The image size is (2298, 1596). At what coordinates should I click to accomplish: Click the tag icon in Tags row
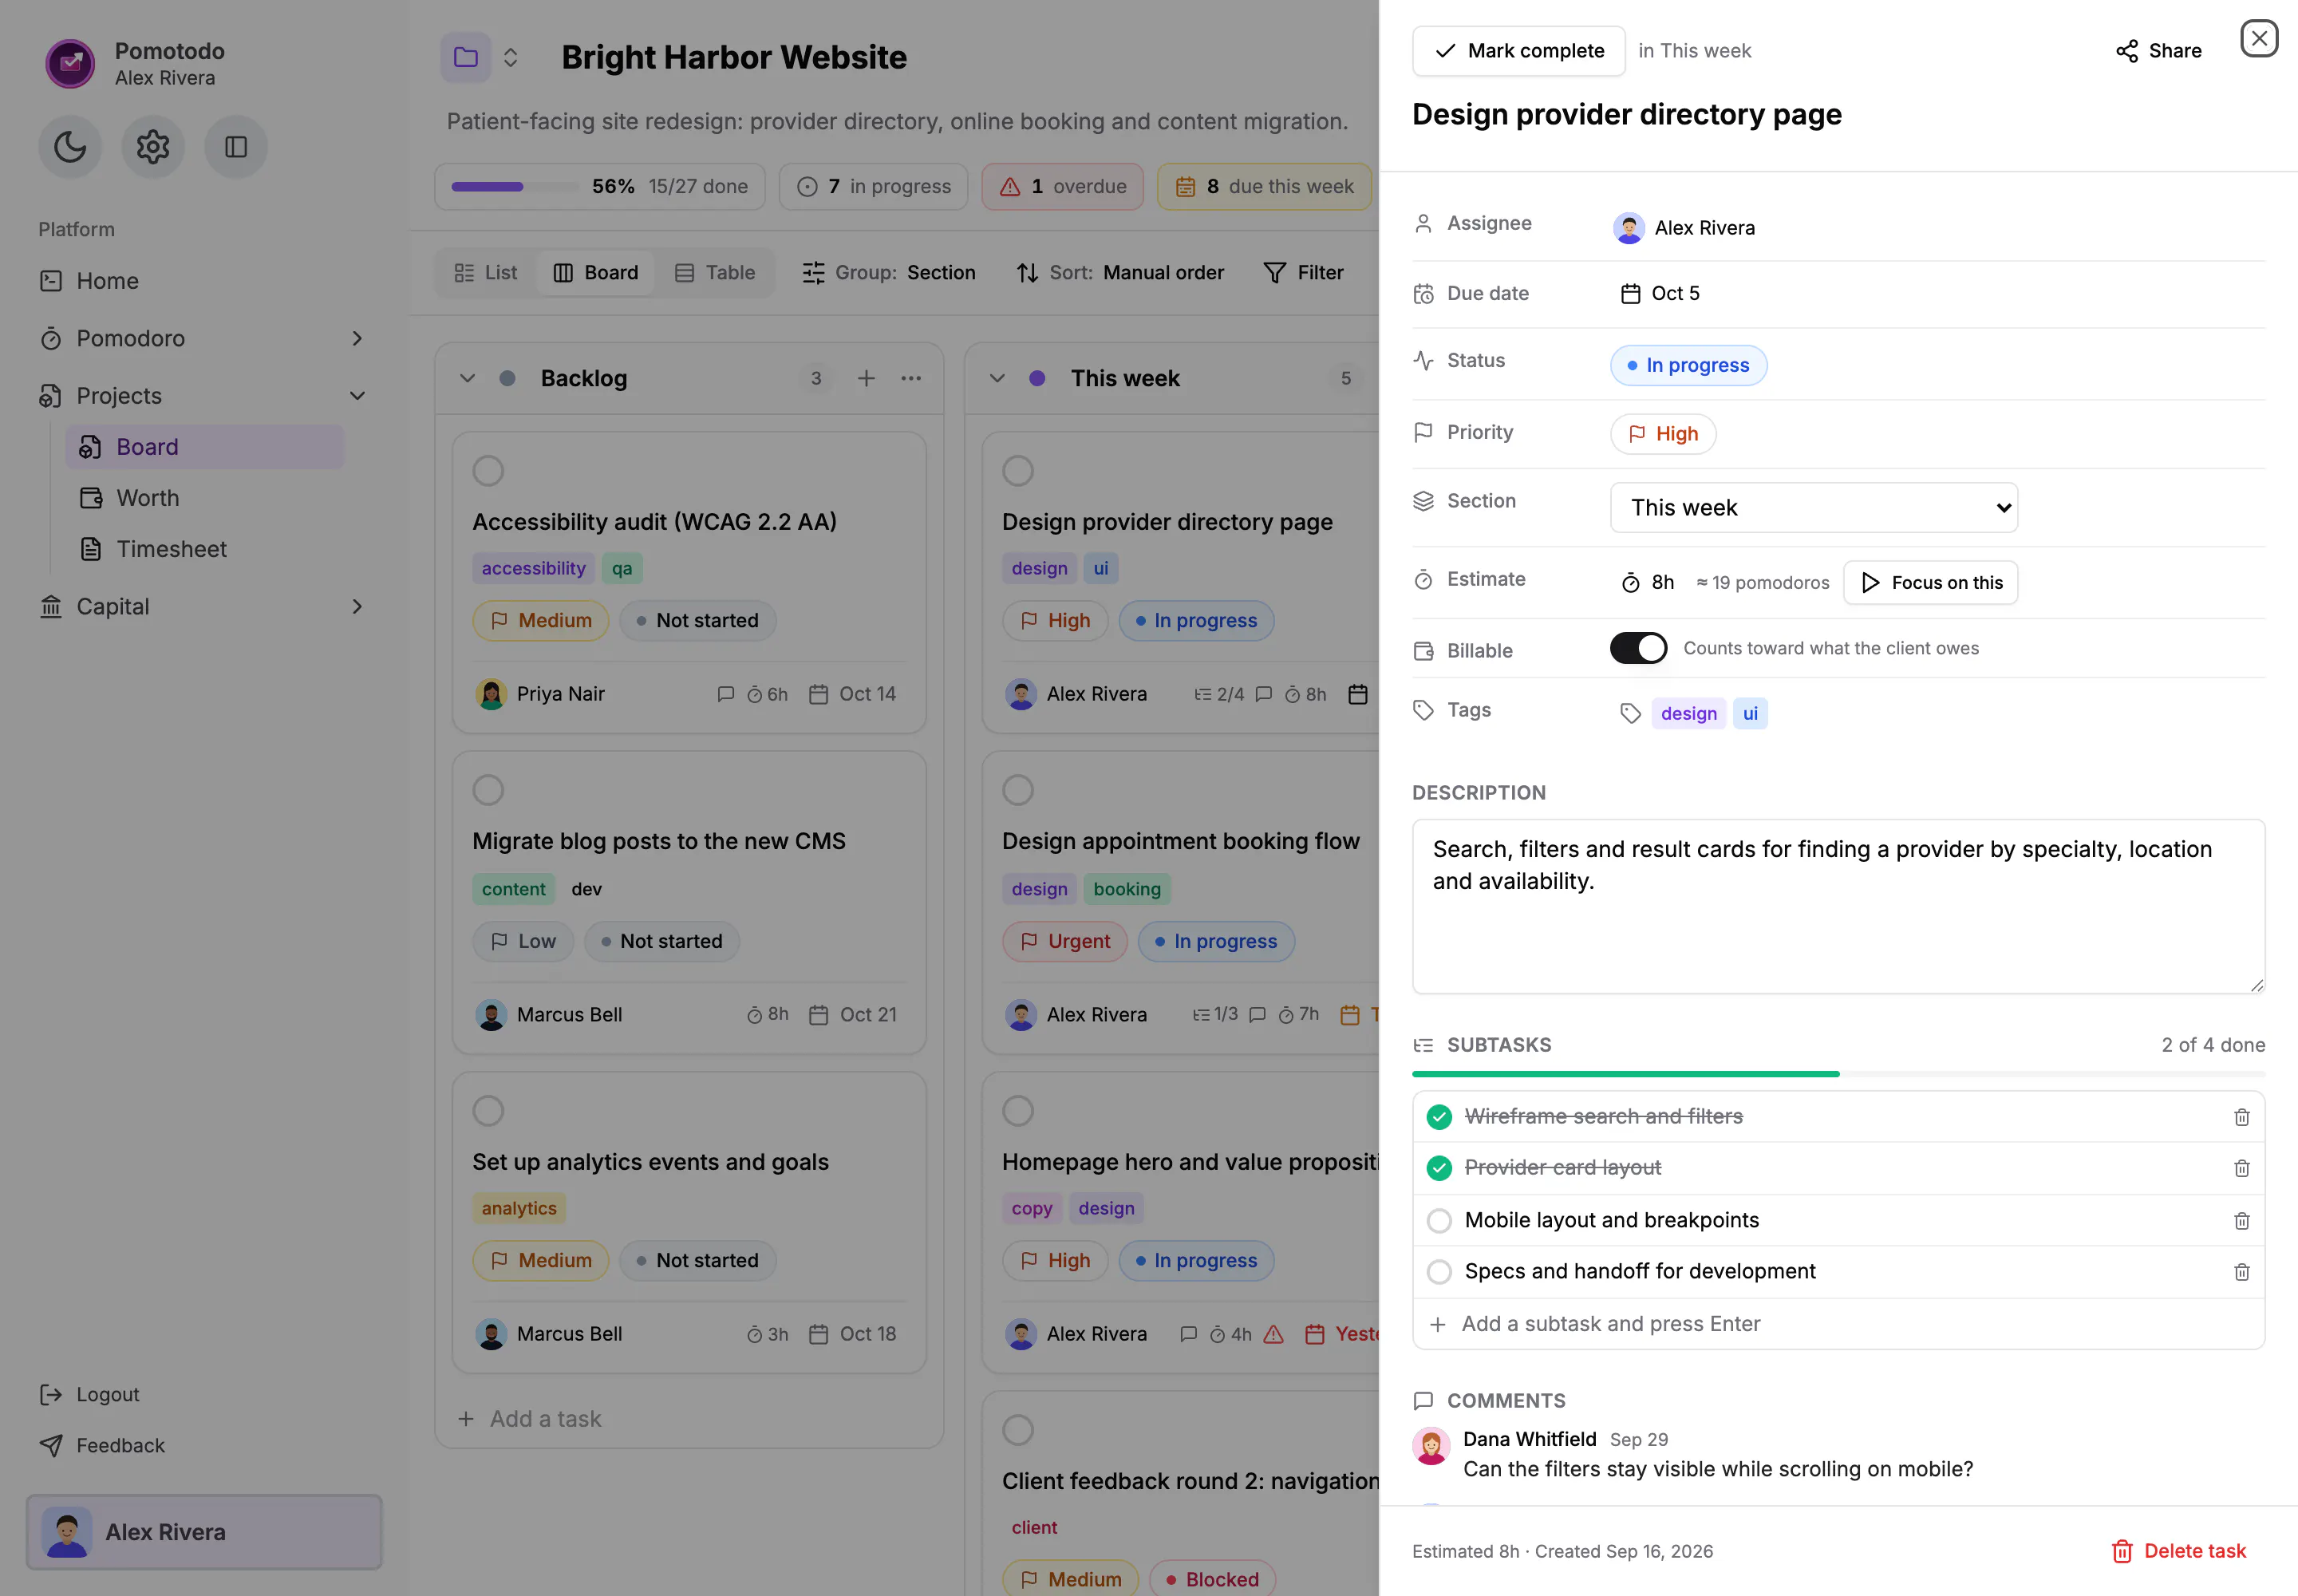point(1631,713)
